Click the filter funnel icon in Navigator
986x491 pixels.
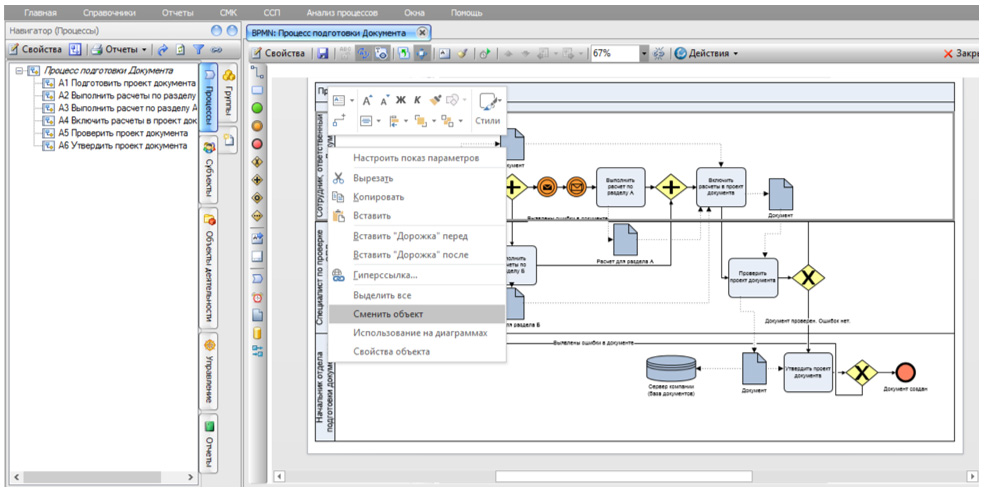point(198,49)
